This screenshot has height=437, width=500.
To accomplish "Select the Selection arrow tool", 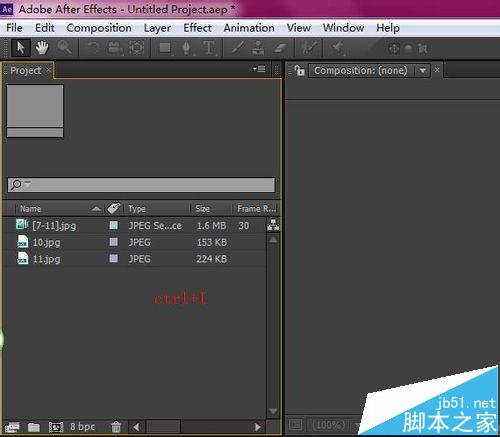I will tap(21, 48).
